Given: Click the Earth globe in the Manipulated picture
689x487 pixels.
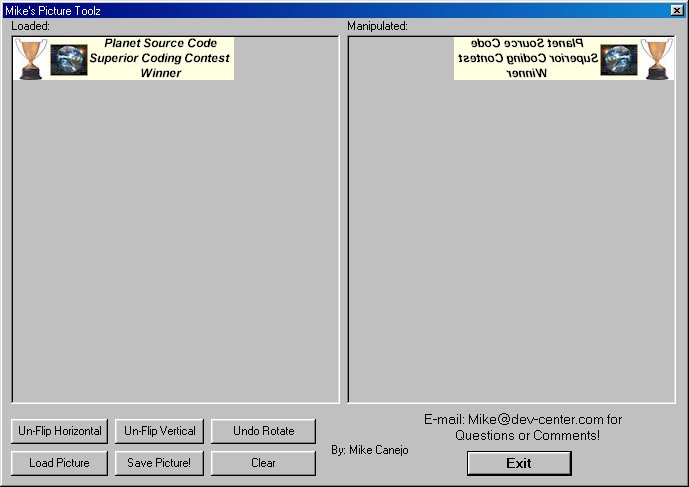Looking at the screenshot, I should click(x=619, y=61).
